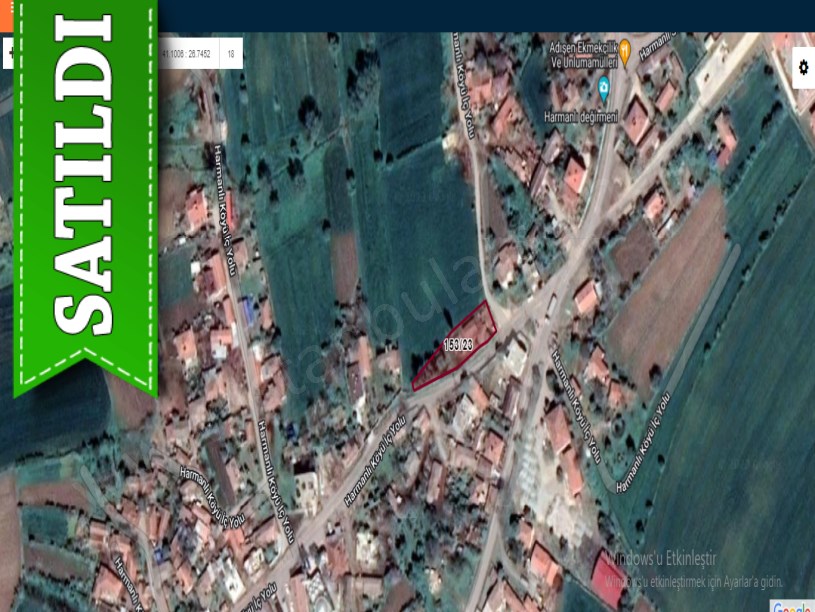The image size is (815, 612).
Task: Click the green SATILDI ribbon banner
Action: [85, 190]
